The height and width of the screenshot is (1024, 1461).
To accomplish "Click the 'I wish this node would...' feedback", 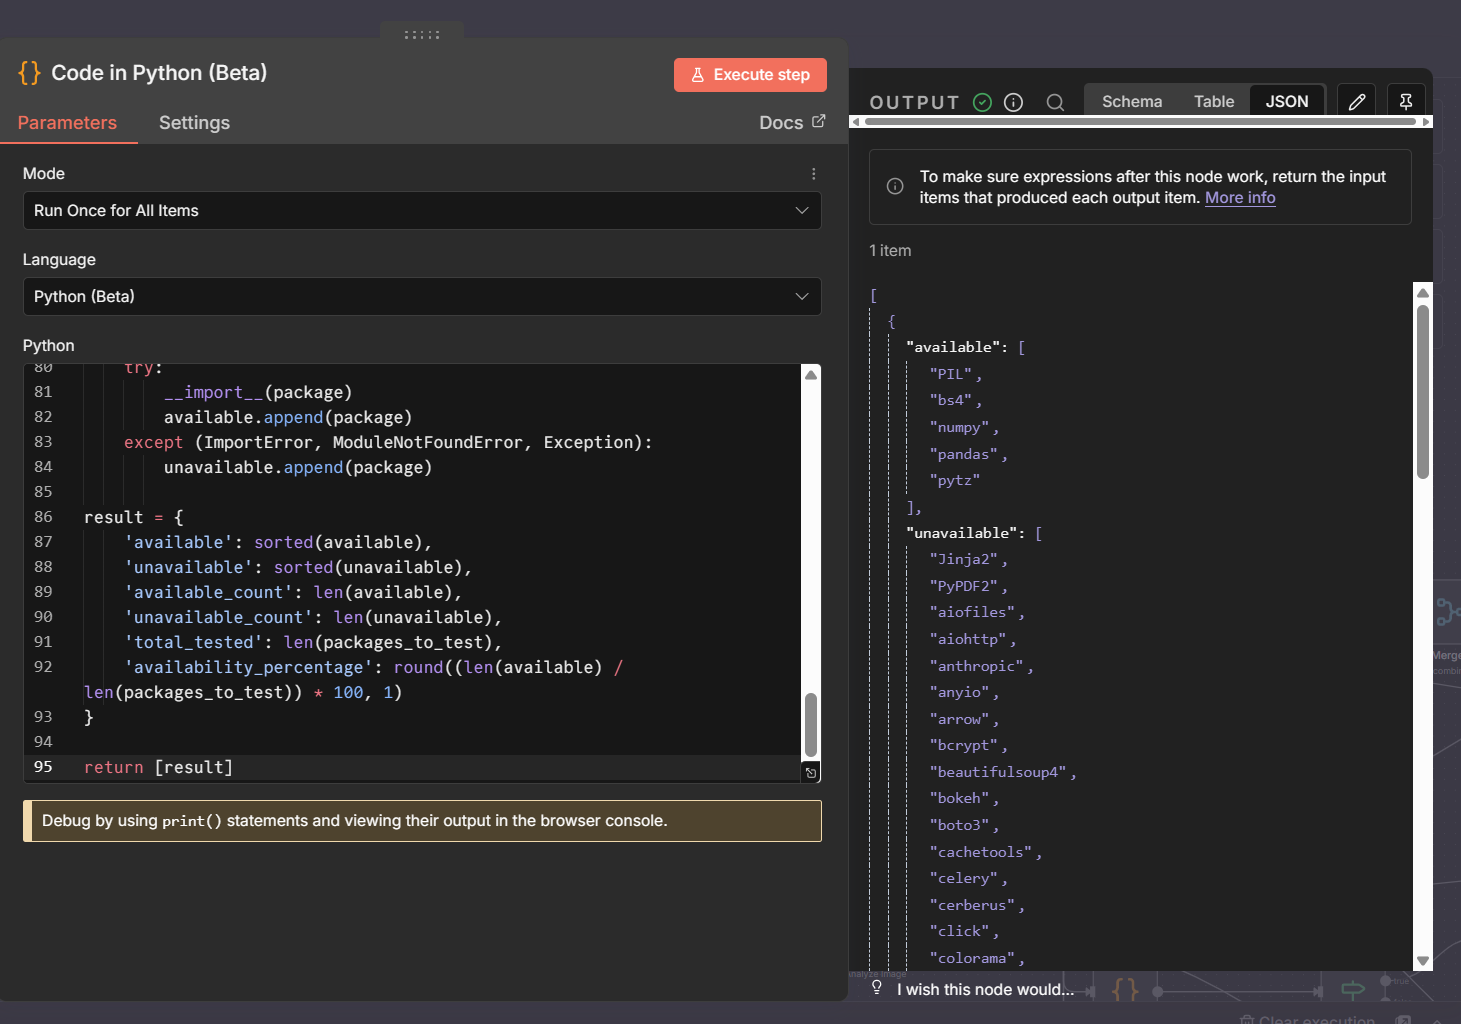I will point(984,990).
